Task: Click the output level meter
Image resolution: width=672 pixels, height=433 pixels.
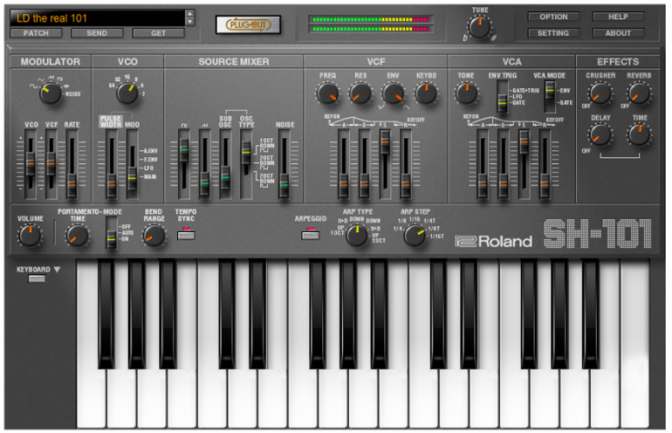Action: point(371,24)
